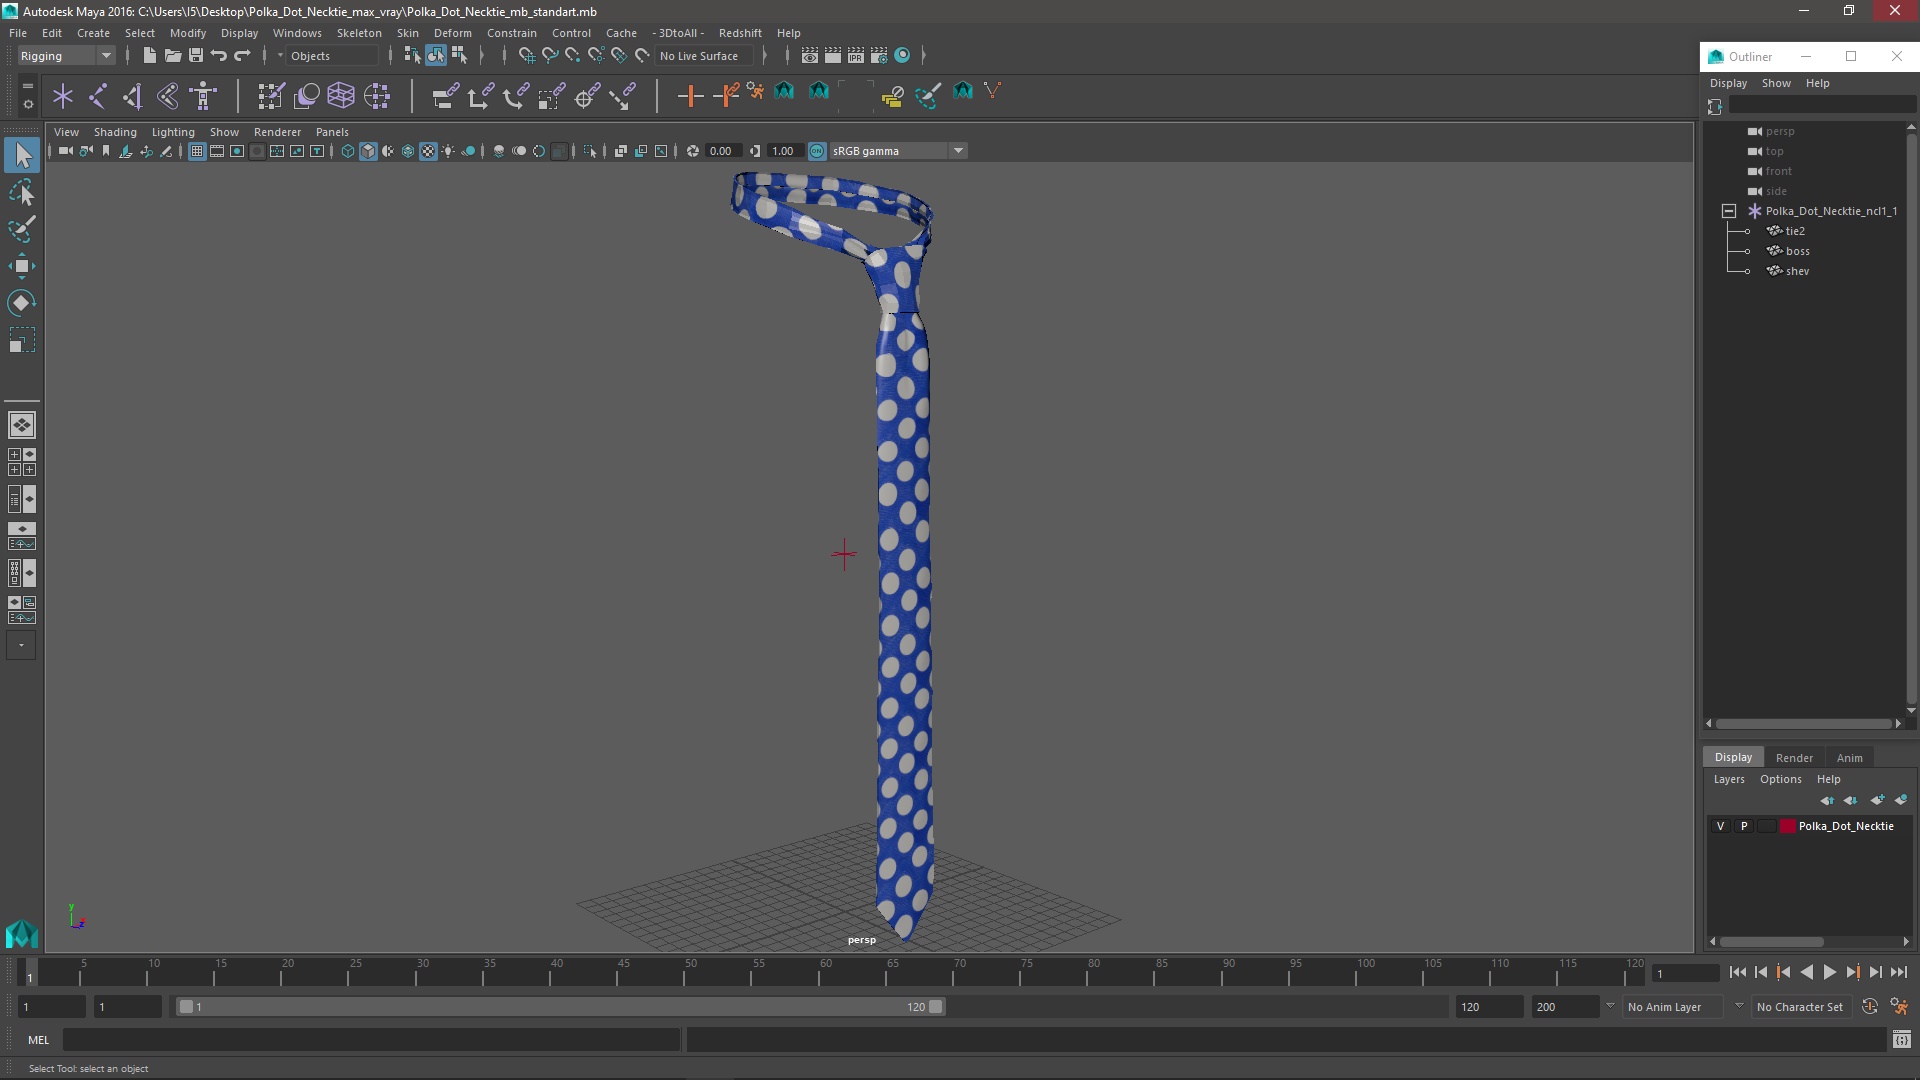Switch to the Render layer tab
This screenshot has height=1080, width=1920.
pyautogui.click(x=1794, y=758)
